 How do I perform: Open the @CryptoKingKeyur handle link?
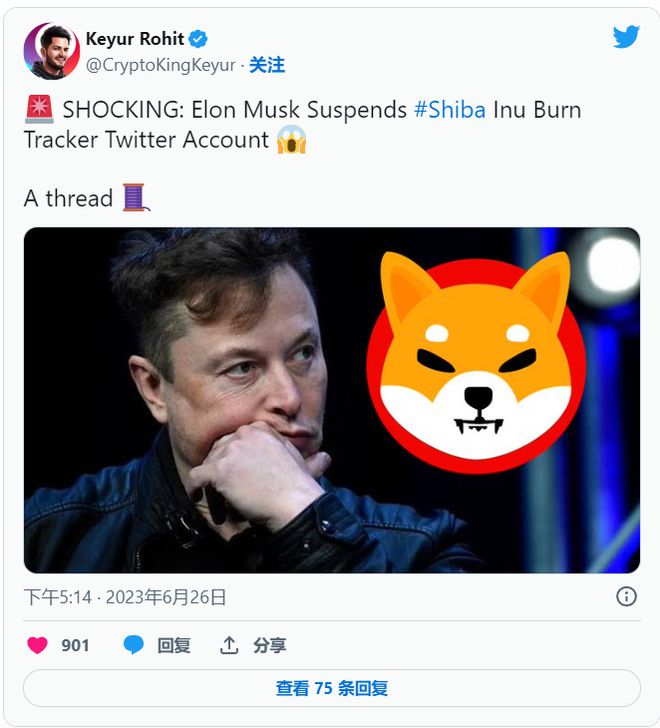point(162,65)
